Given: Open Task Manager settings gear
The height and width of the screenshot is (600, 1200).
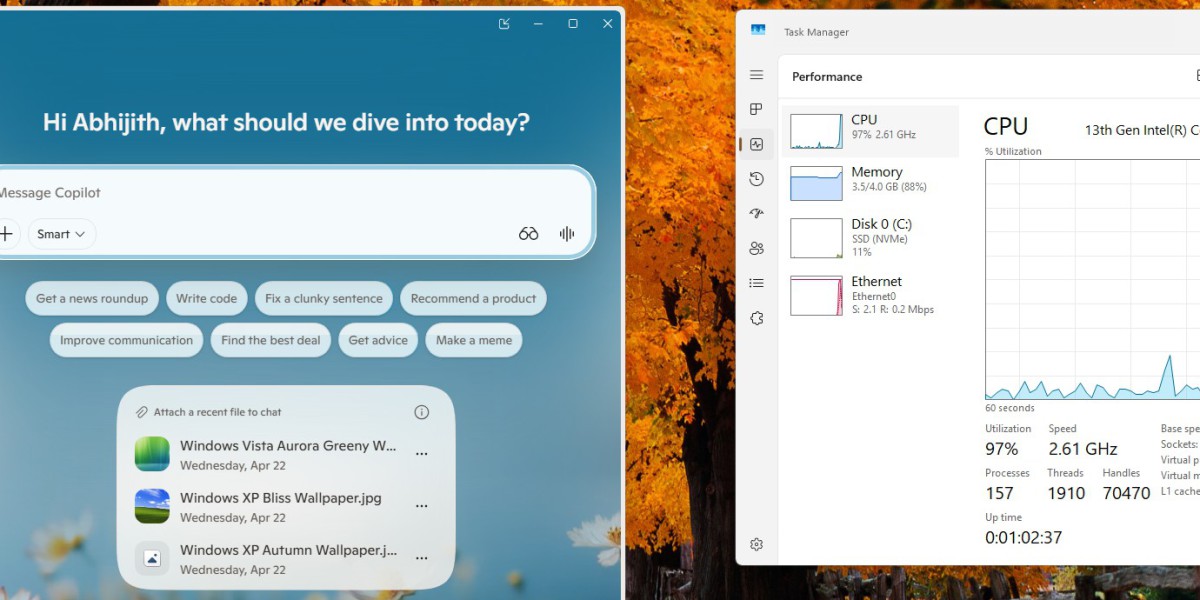Looking at the screenshot, I should point(756,545).
